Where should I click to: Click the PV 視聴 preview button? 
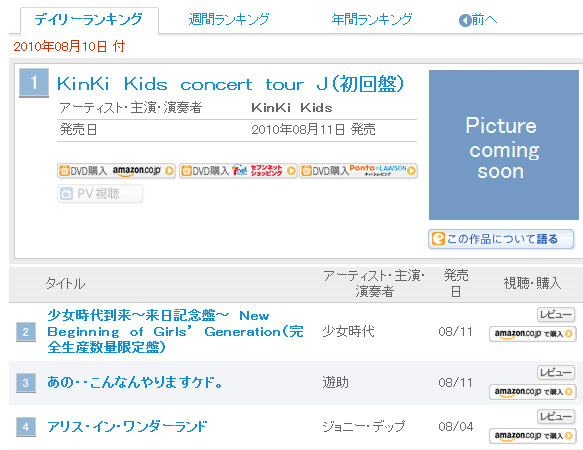click(100, 193)
